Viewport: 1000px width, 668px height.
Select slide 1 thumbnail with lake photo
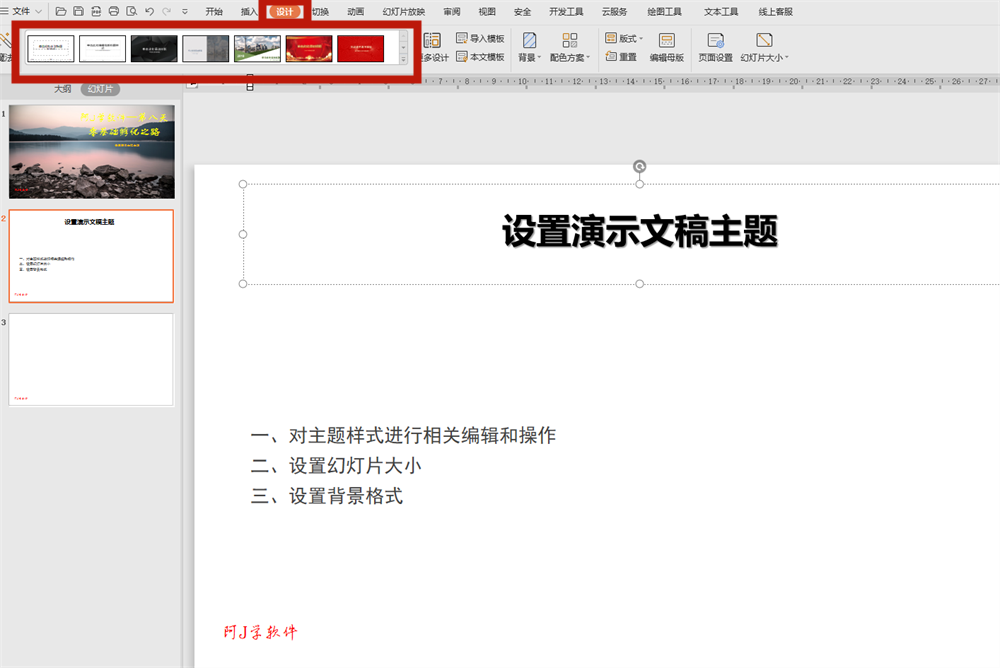(x=91, y=152)
